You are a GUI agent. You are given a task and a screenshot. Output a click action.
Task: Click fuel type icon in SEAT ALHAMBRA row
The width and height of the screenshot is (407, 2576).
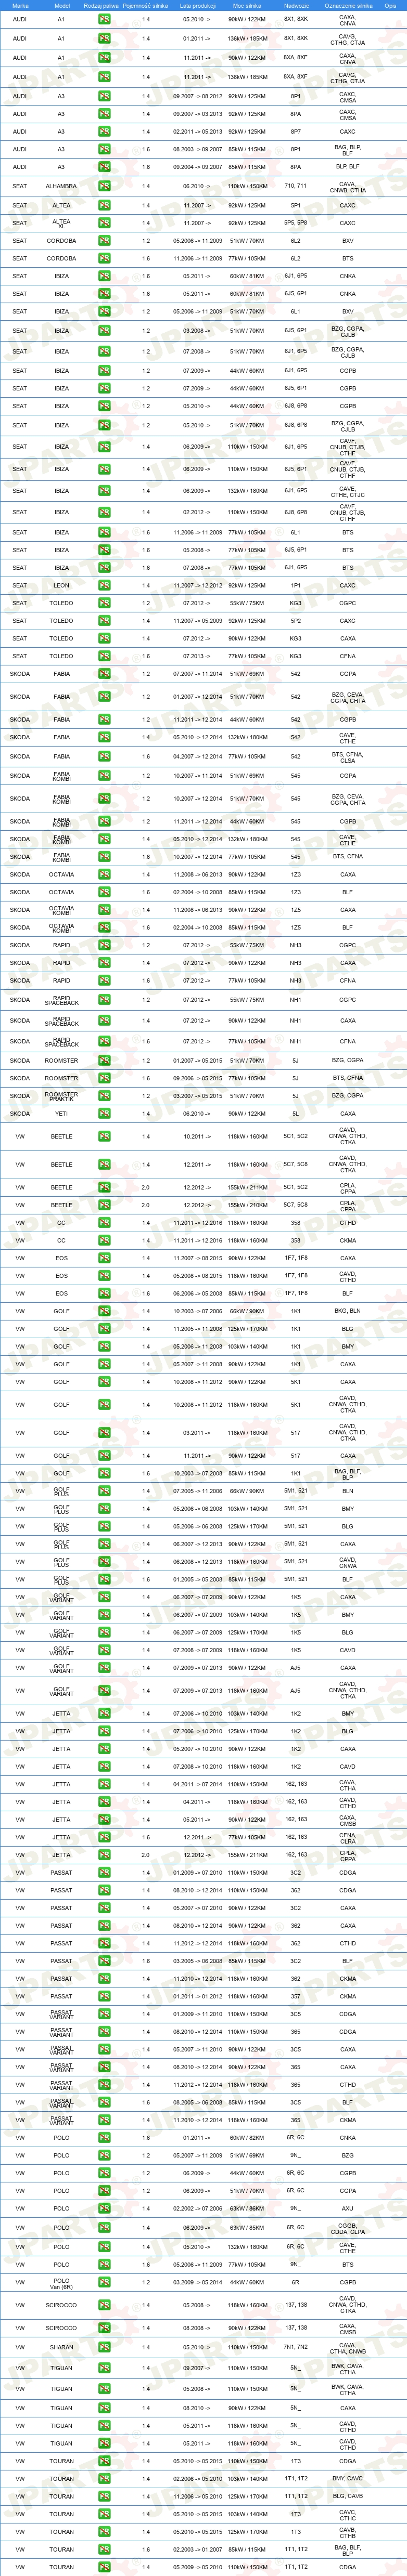[104, 186]
